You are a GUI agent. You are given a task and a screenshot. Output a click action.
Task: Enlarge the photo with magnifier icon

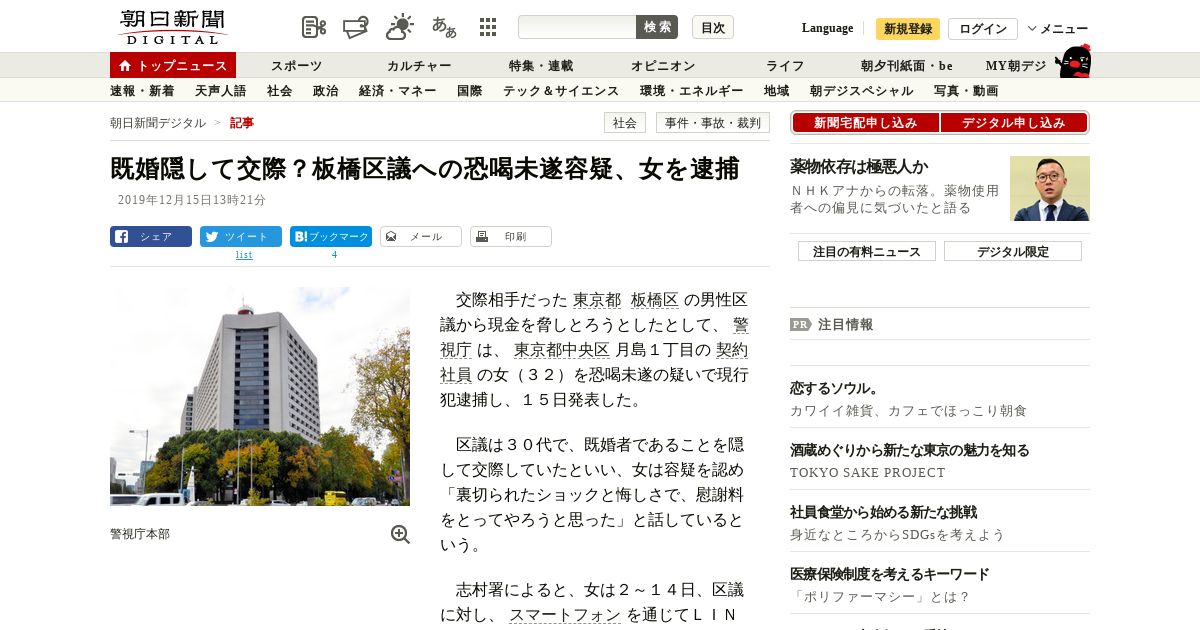[x=400, y=534]
